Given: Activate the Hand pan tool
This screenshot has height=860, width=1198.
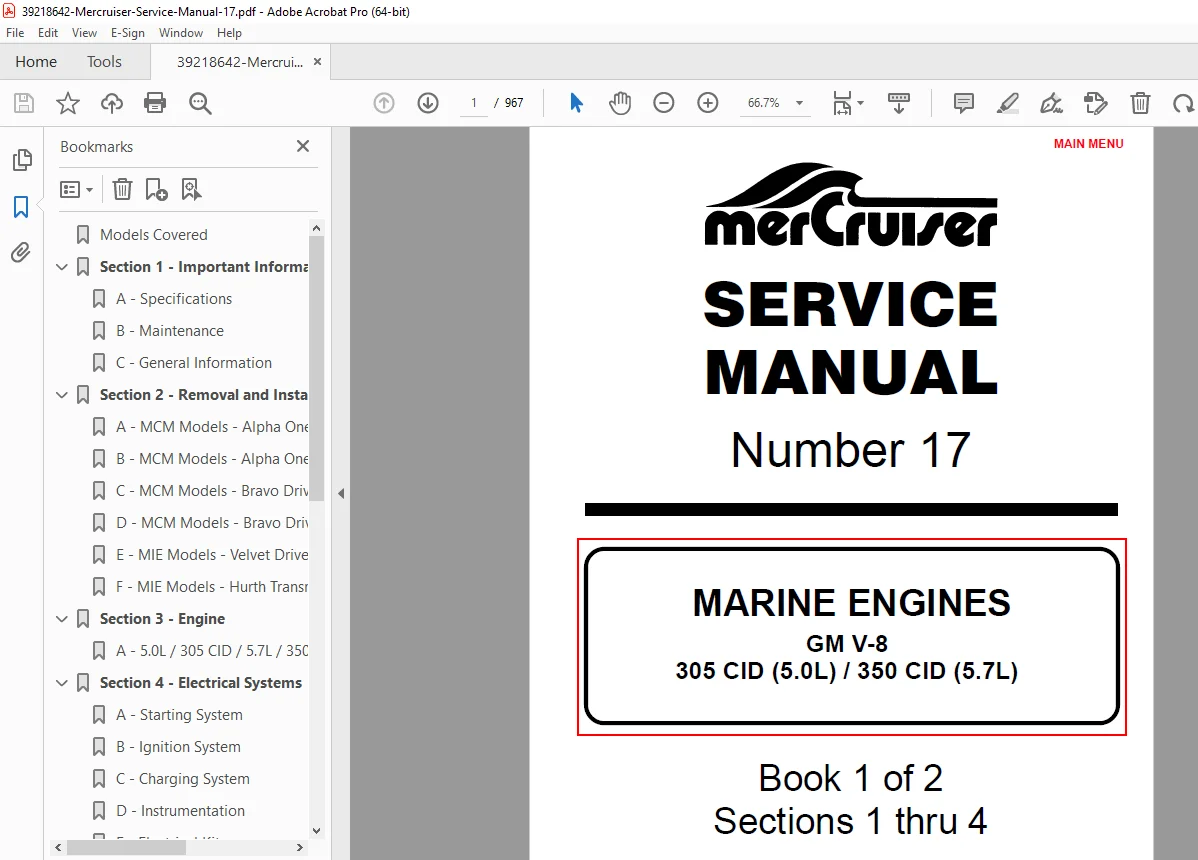Looking at the screenshot, I should [x=620, y=102].
